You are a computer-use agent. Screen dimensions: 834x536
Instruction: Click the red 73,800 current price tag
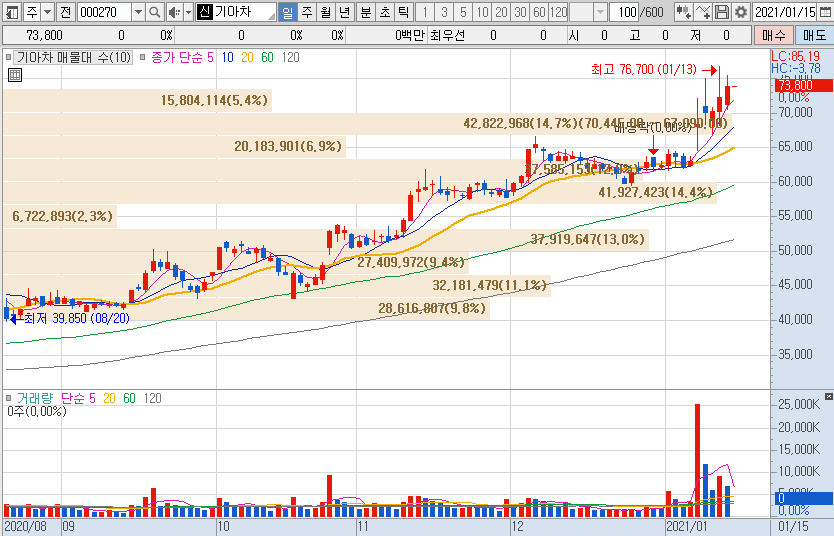click(803, 85)
